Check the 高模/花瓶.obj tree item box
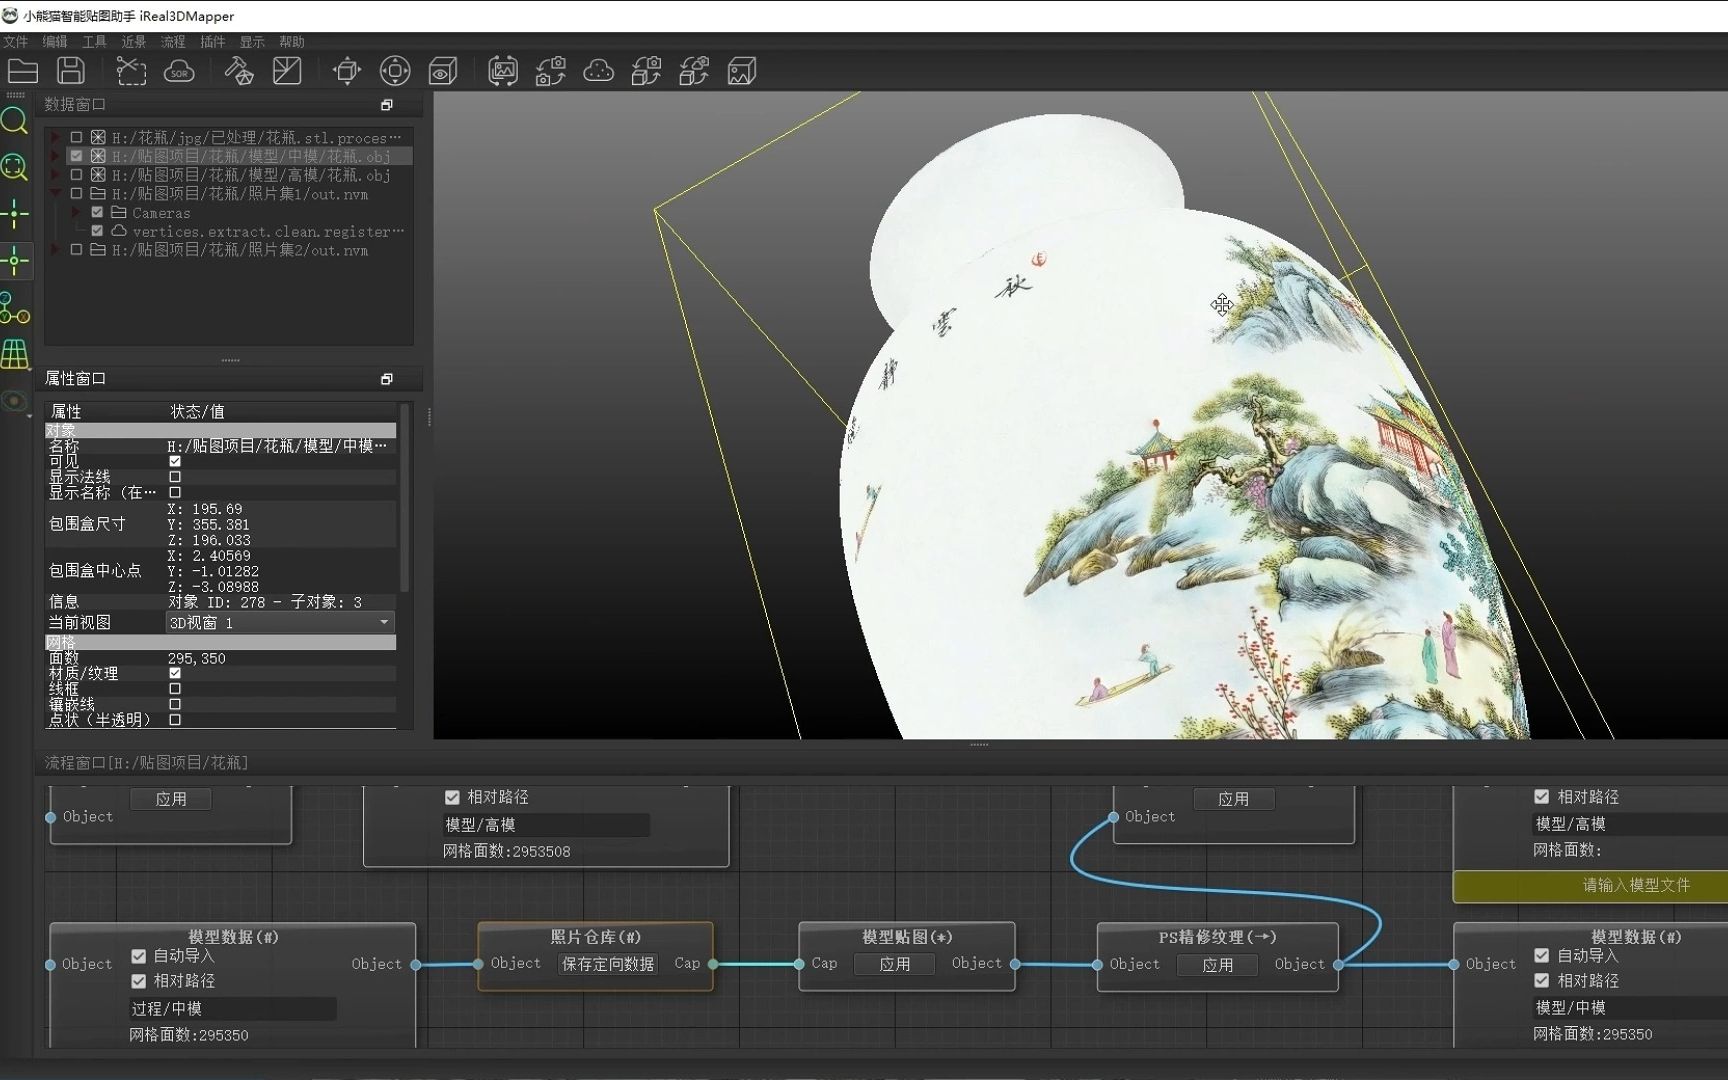The height and width of the screenshot is (1080, 1728). tap(76, 175)
